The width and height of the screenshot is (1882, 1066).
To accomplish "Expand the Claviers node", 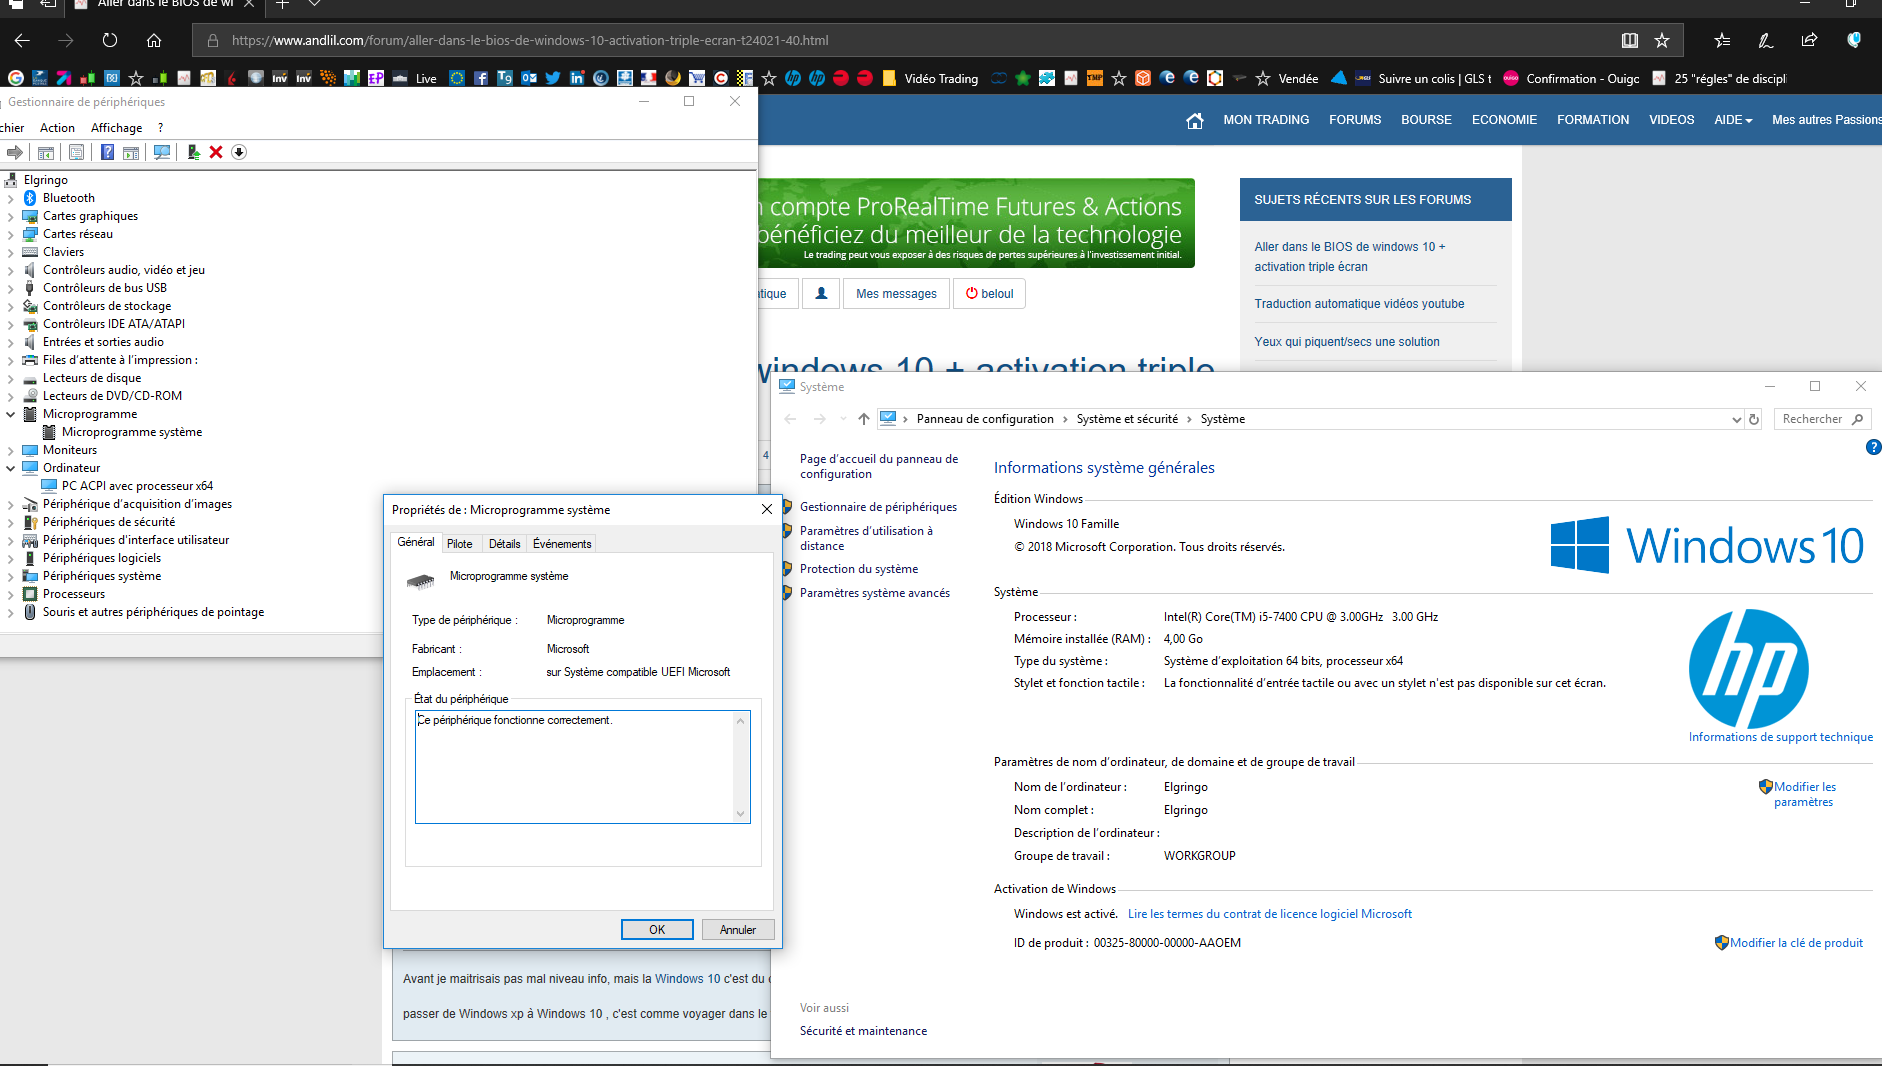I will pos(11,252).
